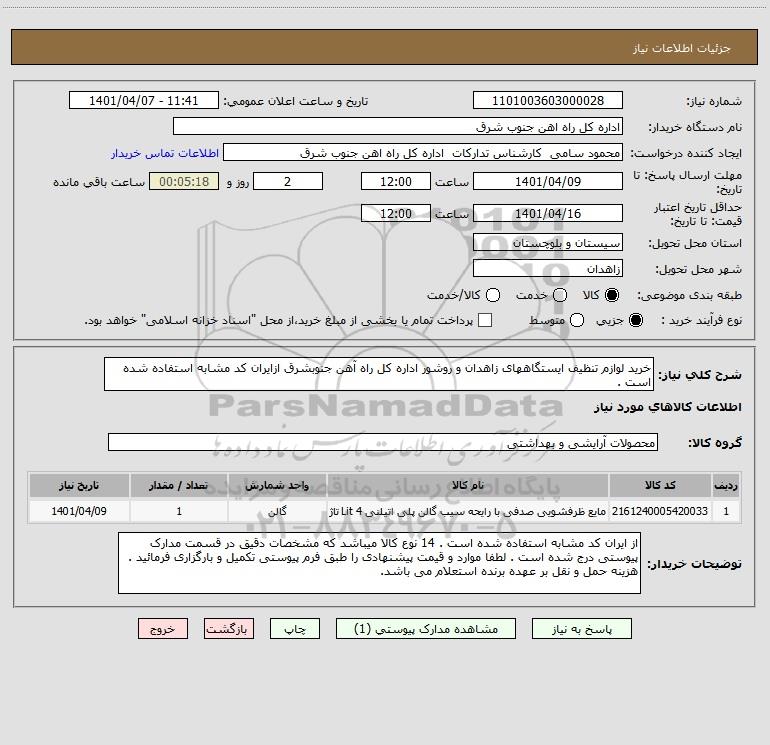Click the خروج exit button
770x745 pixels.
pyautogui.click(x=163, y=629)
